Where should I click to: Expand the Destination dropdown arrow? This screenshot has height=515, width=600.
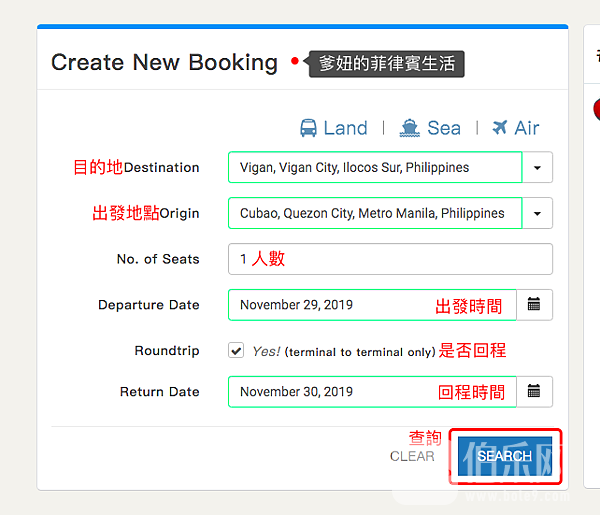pos(537,168)
